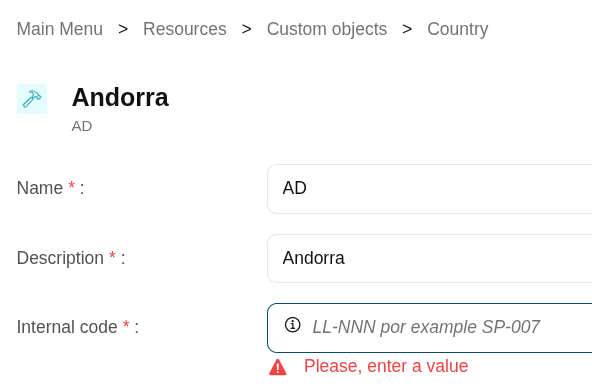The width and height of the screenshot is (592, 391).
Task: Navigate to Custom objects breadcrumb
Action: [x=327, y=29]
